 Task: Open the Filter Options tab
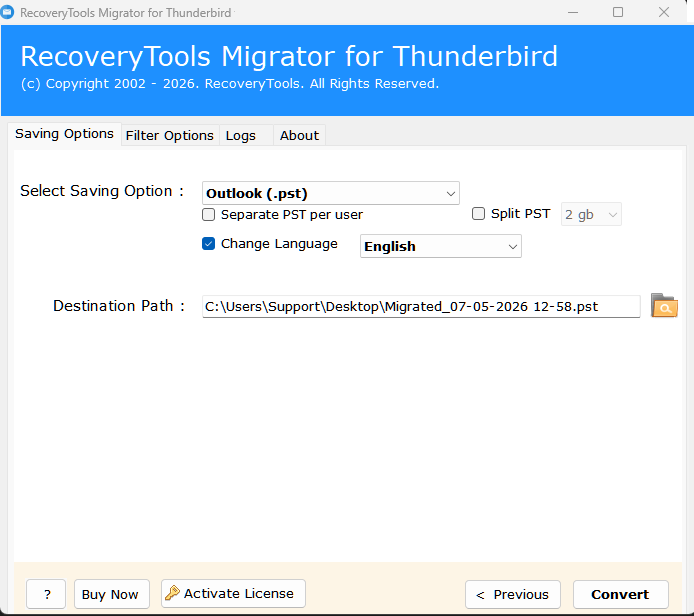pos(170,135)
